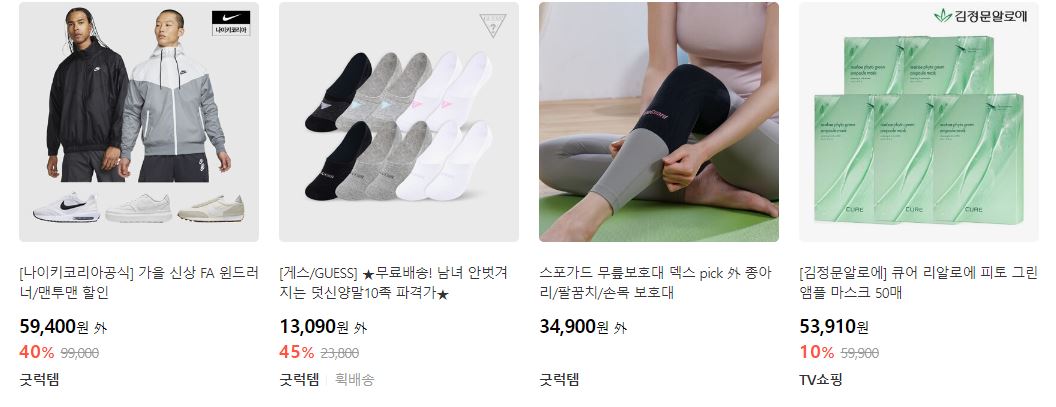The width and height of the screenshot is (1056, 407).
Task: Open the Nike windrunner jacket product image
Action: (139, 122)
